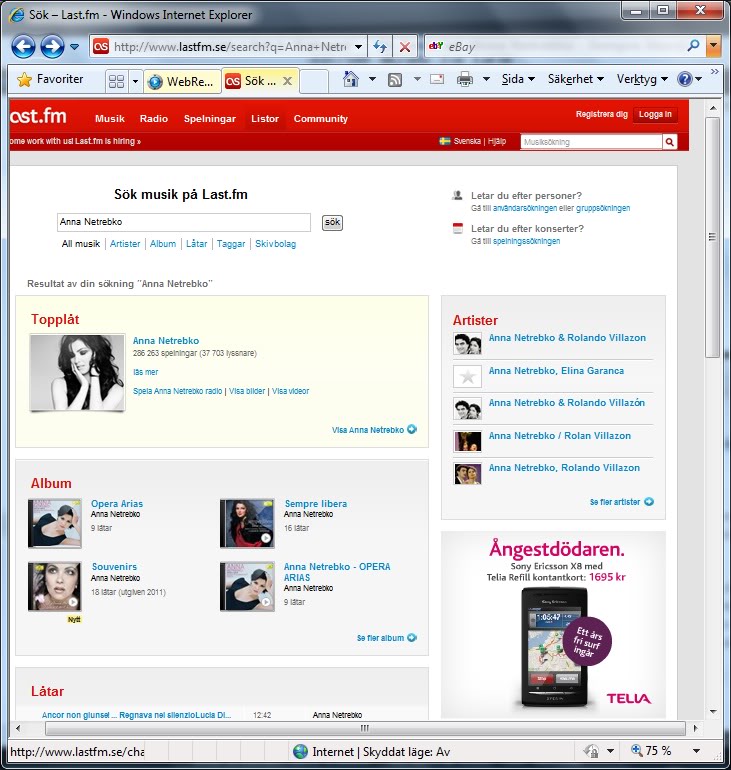The image size is (731, 770).
Task: Open Musik in Last.fm navigation
Action: [x=109, y=119]
